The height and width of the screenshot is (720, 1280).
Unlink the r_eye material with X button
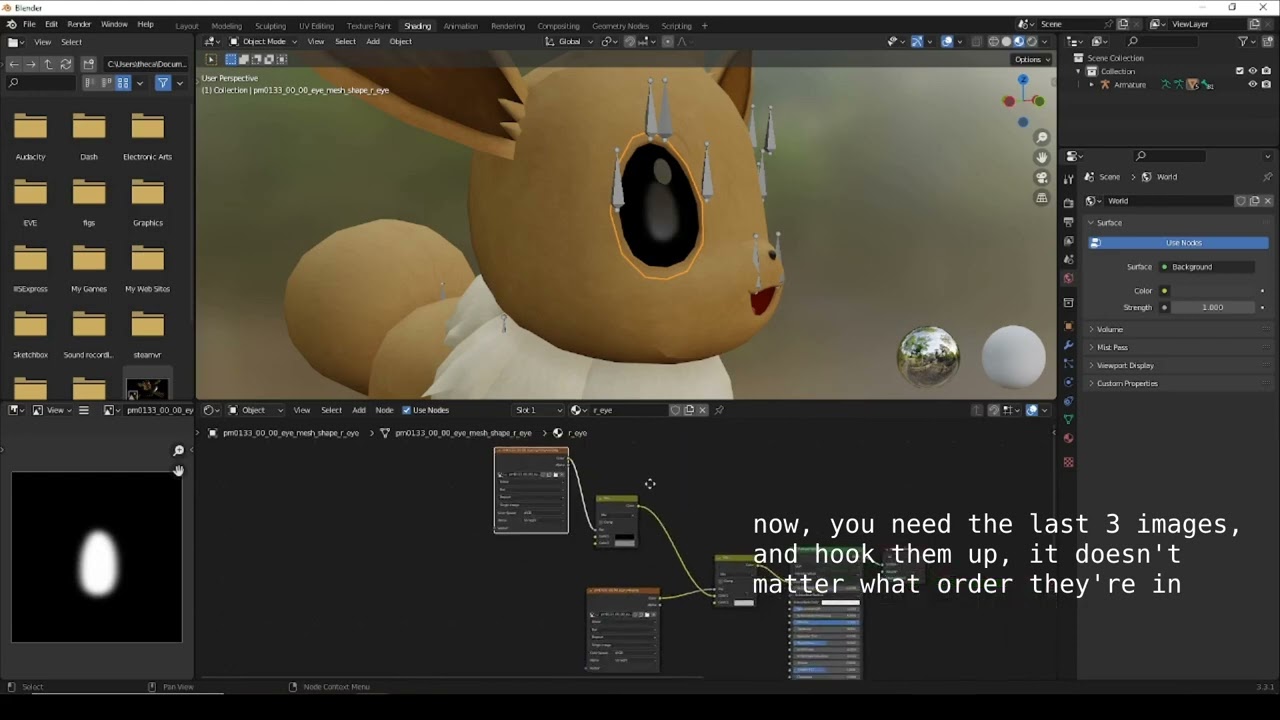click(x=702, y=410)
